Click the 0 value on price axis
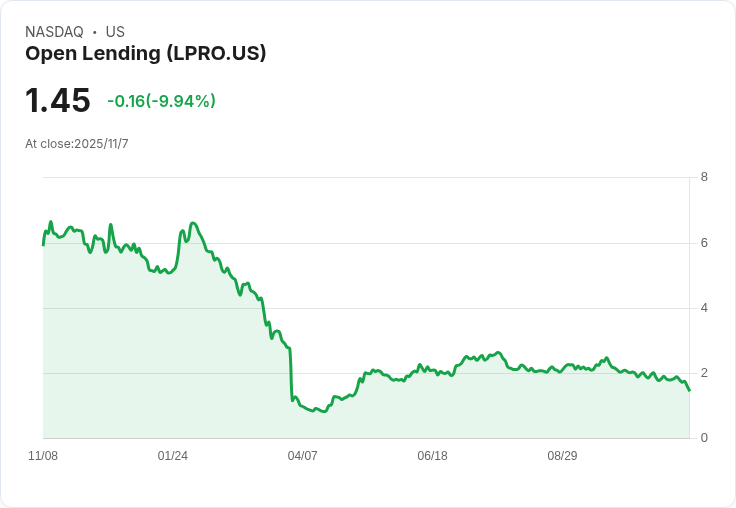This screenshot has height=508, width=736. [704, 438]
